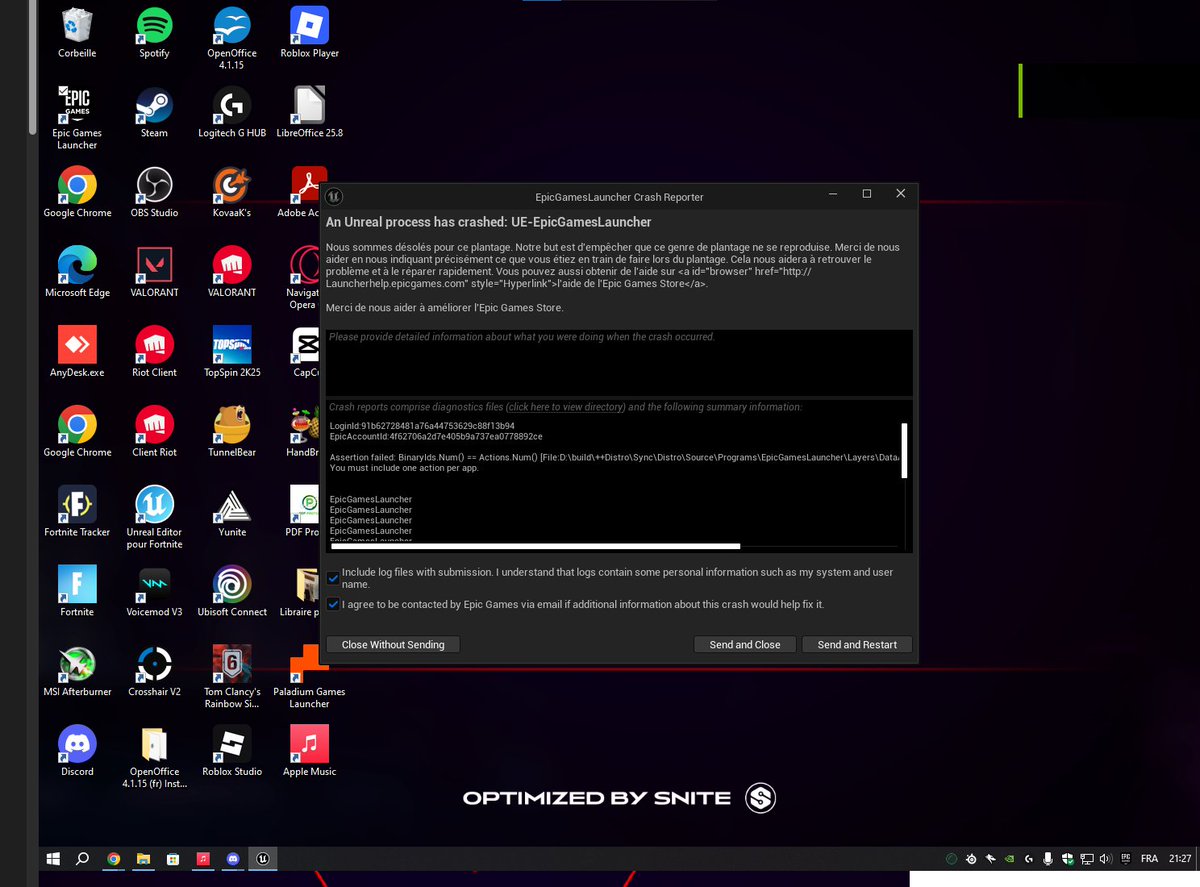Screen dimensions: 1200x887
Task: Select OpenOffice 4.1.15 (fr) installer folder icon
Action: point(154,758)
